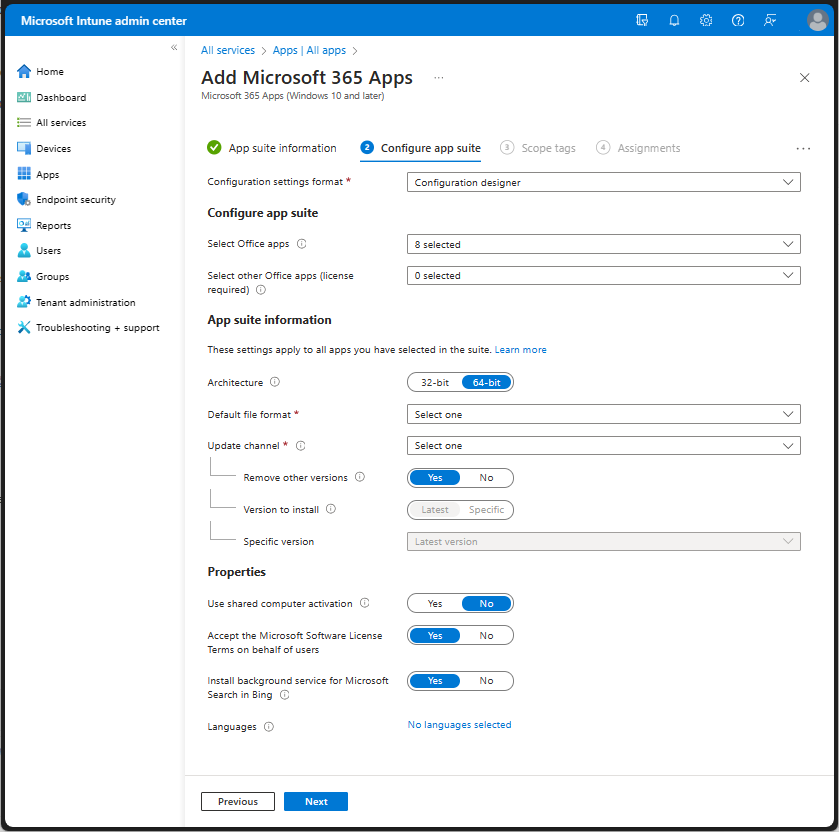Set Remove other versions to No
839x832 pixels.
pos(486,478)
